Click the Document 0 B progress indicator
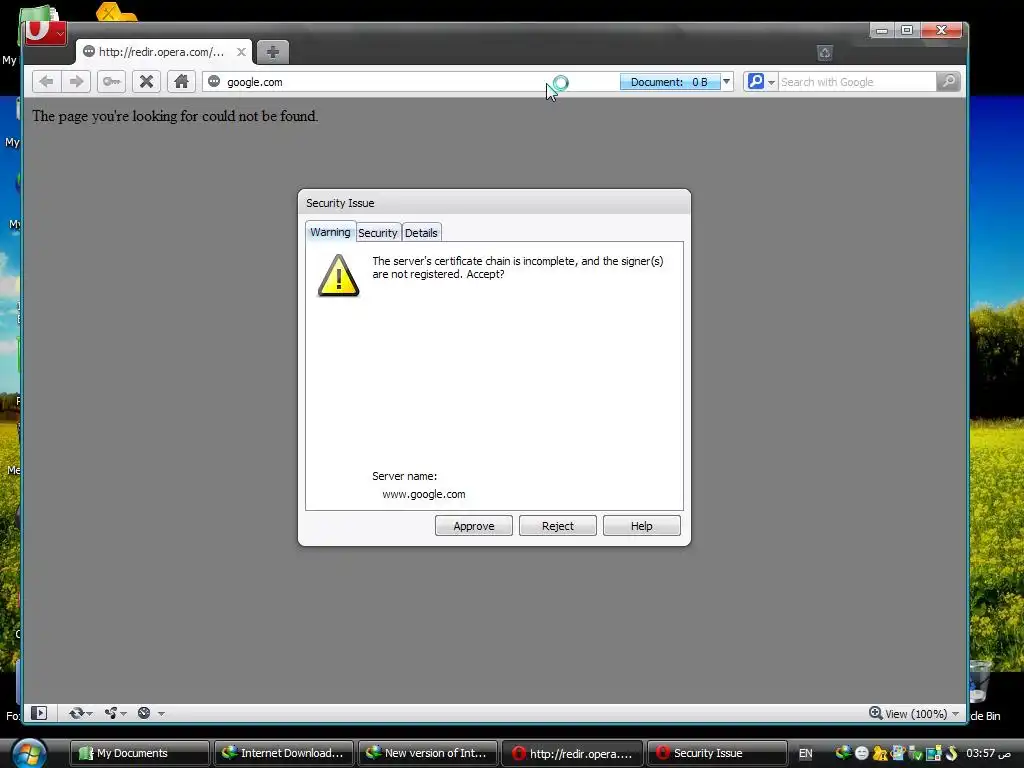Viewport: 1024px width, 768px height. tap(669, 82)
